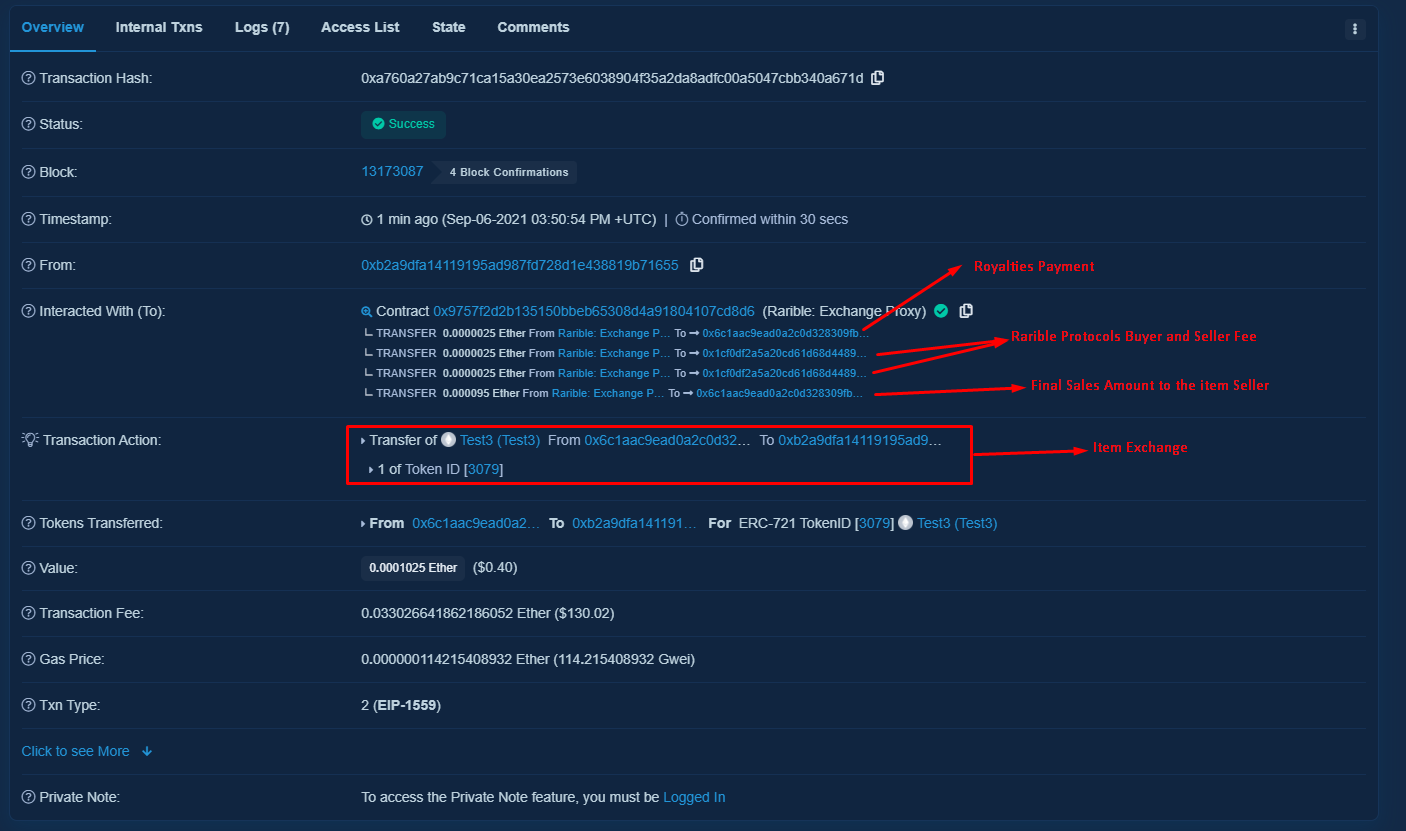Copy the Rarible contract address
Screen dimensions: 1406x831
coord(966,311)
